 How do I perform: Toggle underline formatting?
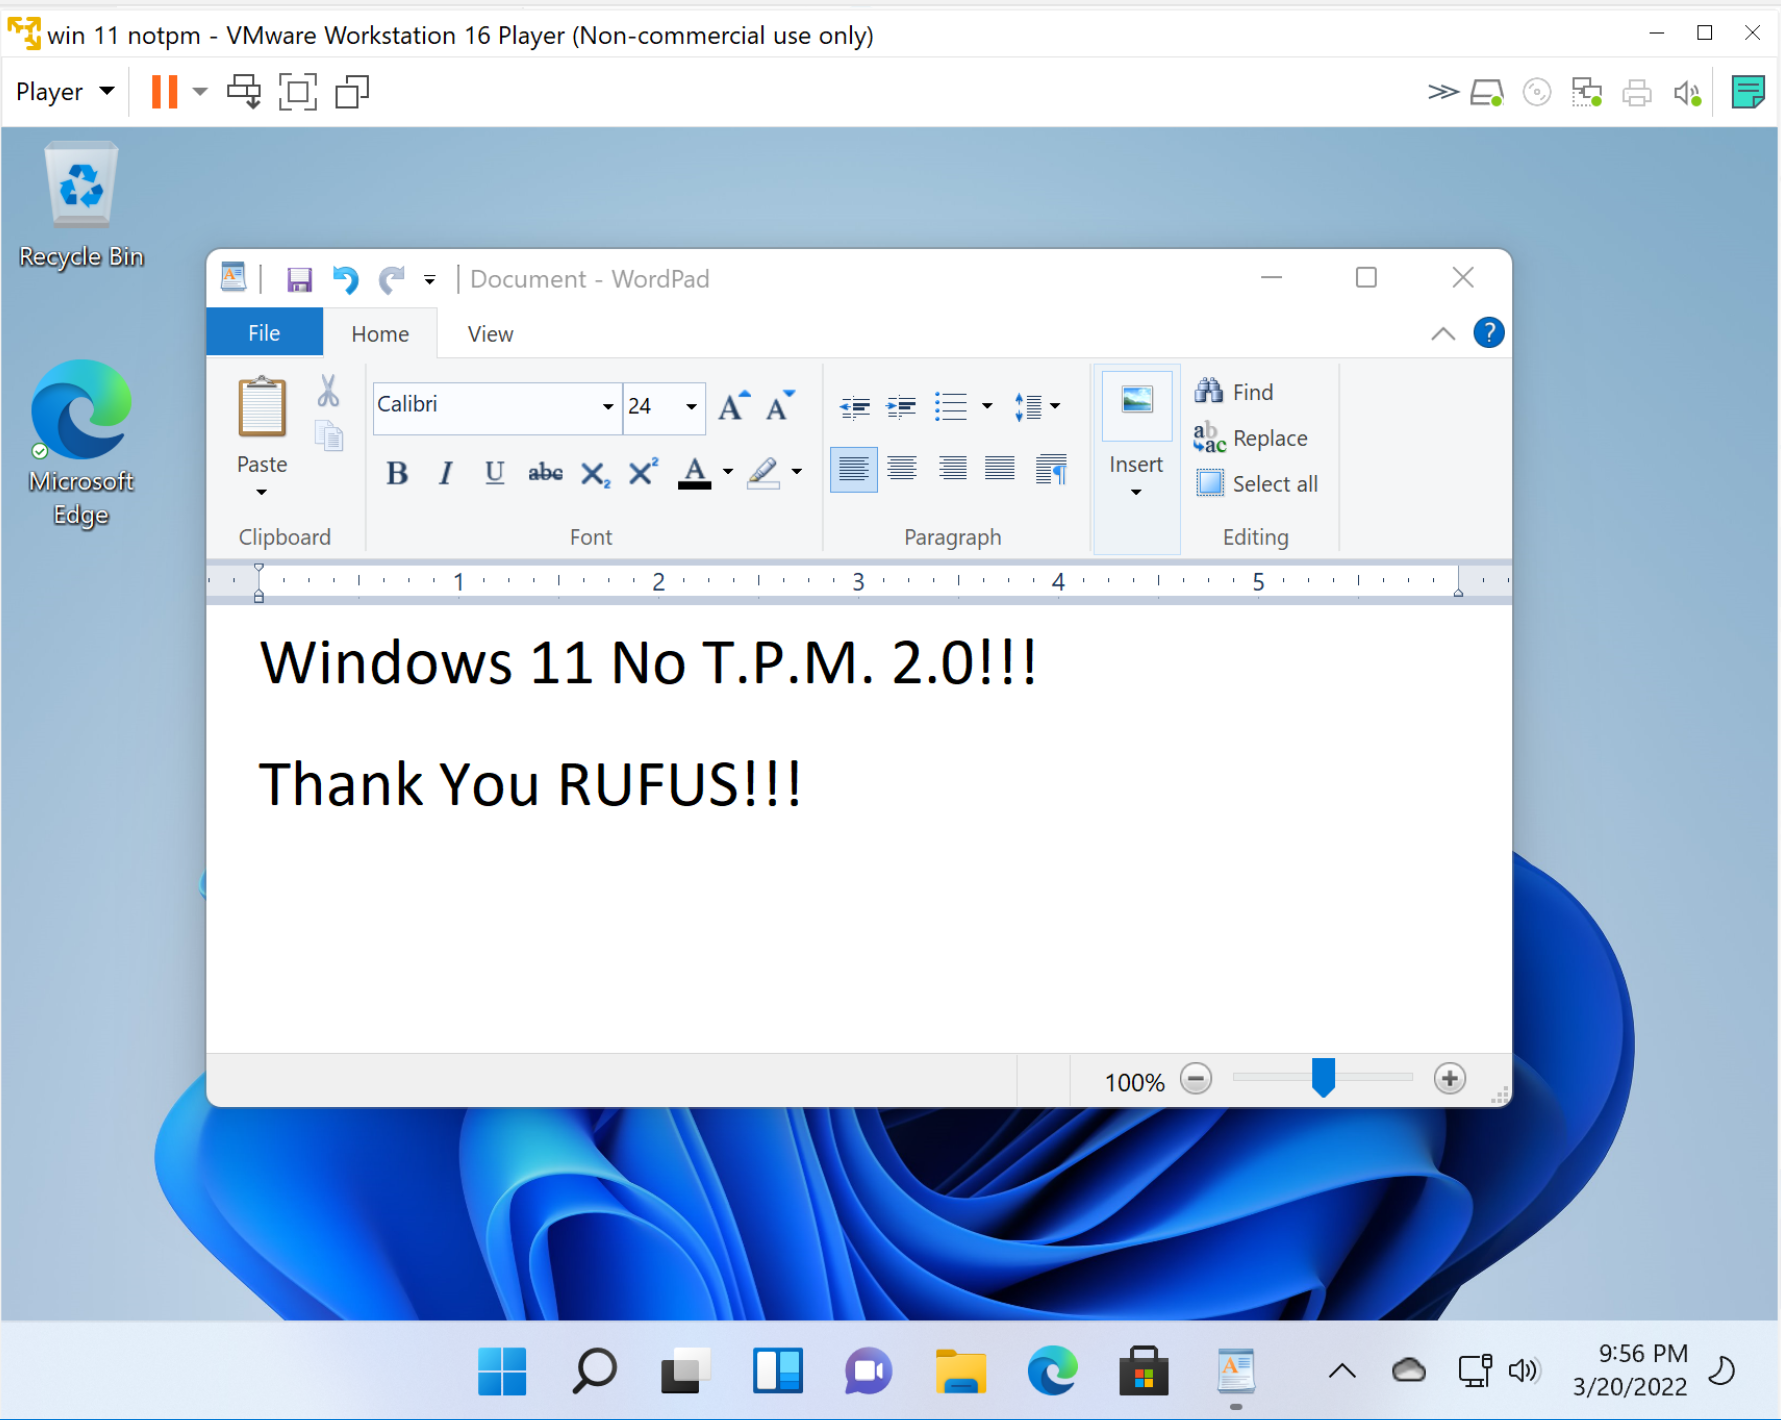[494, 473]
